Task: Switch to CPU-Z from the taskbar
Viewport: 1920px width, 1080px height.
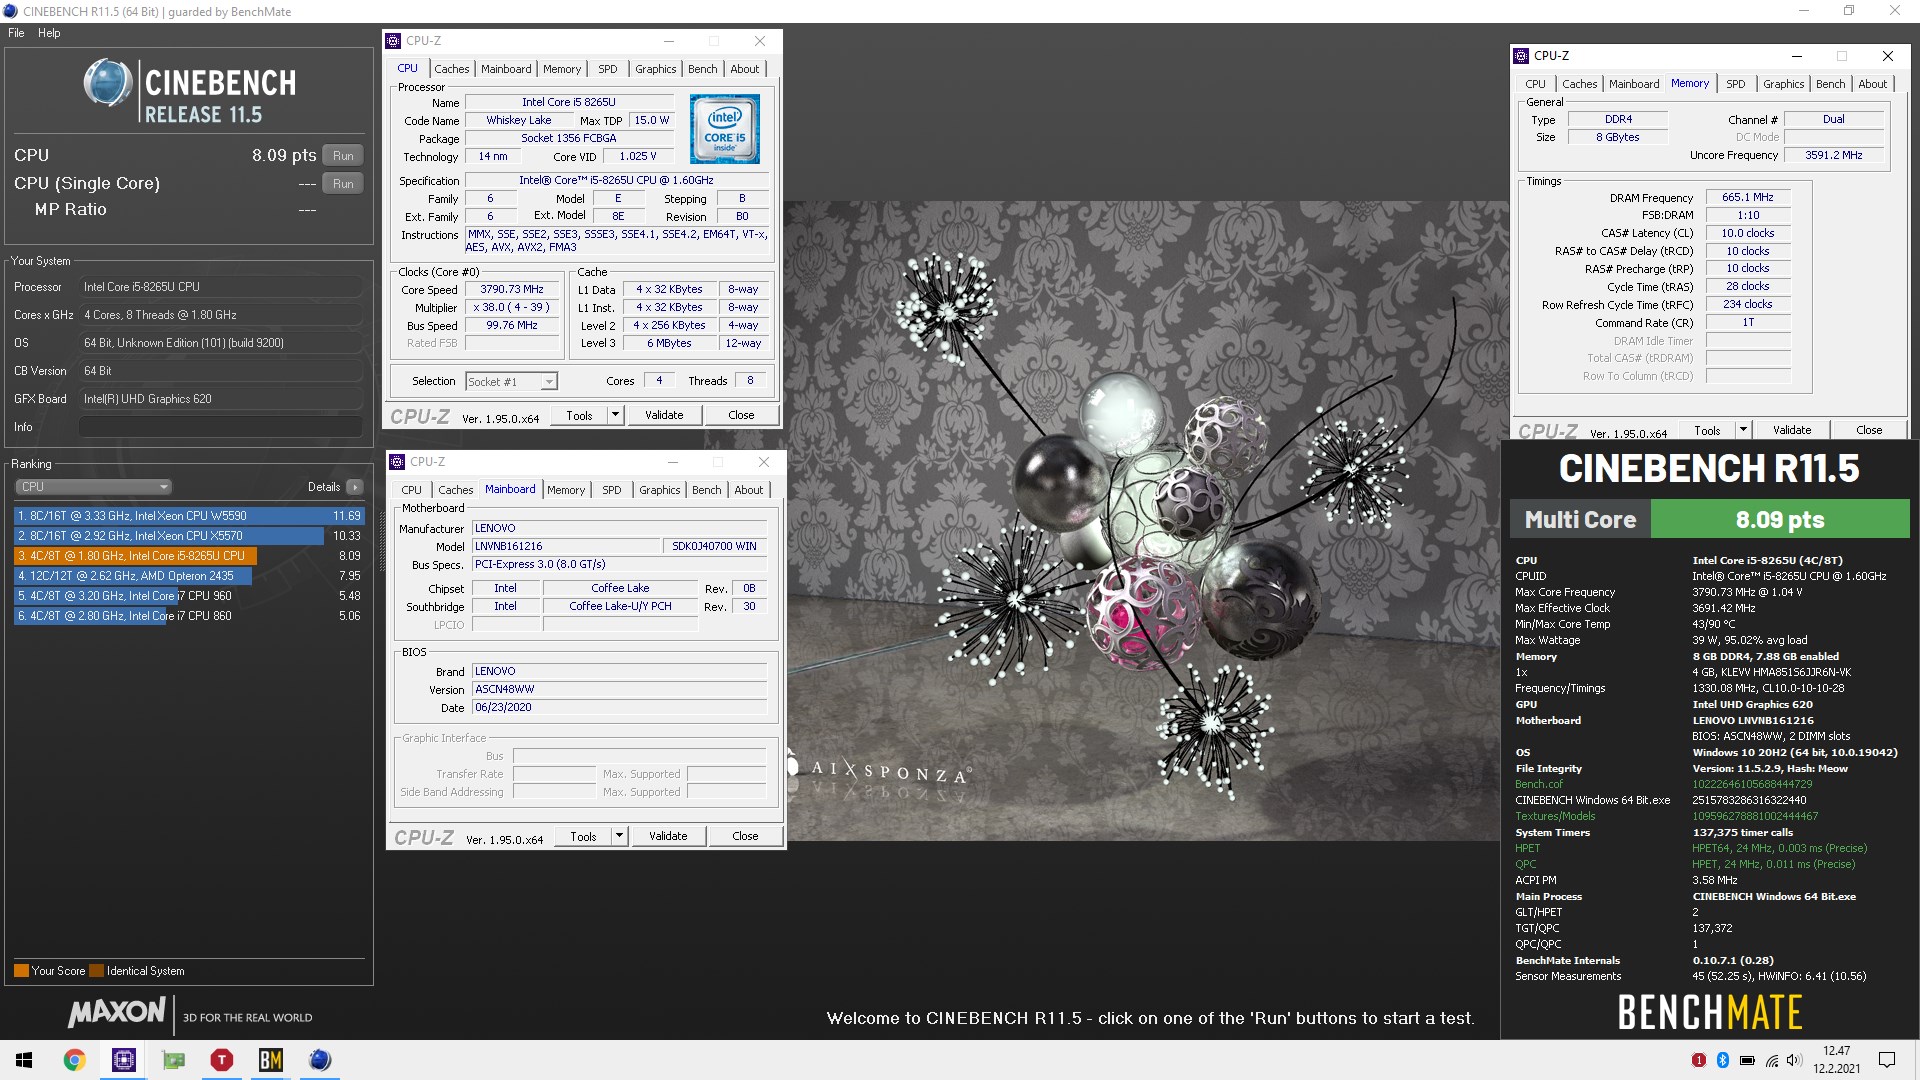Action: (x=124, y=1060)
